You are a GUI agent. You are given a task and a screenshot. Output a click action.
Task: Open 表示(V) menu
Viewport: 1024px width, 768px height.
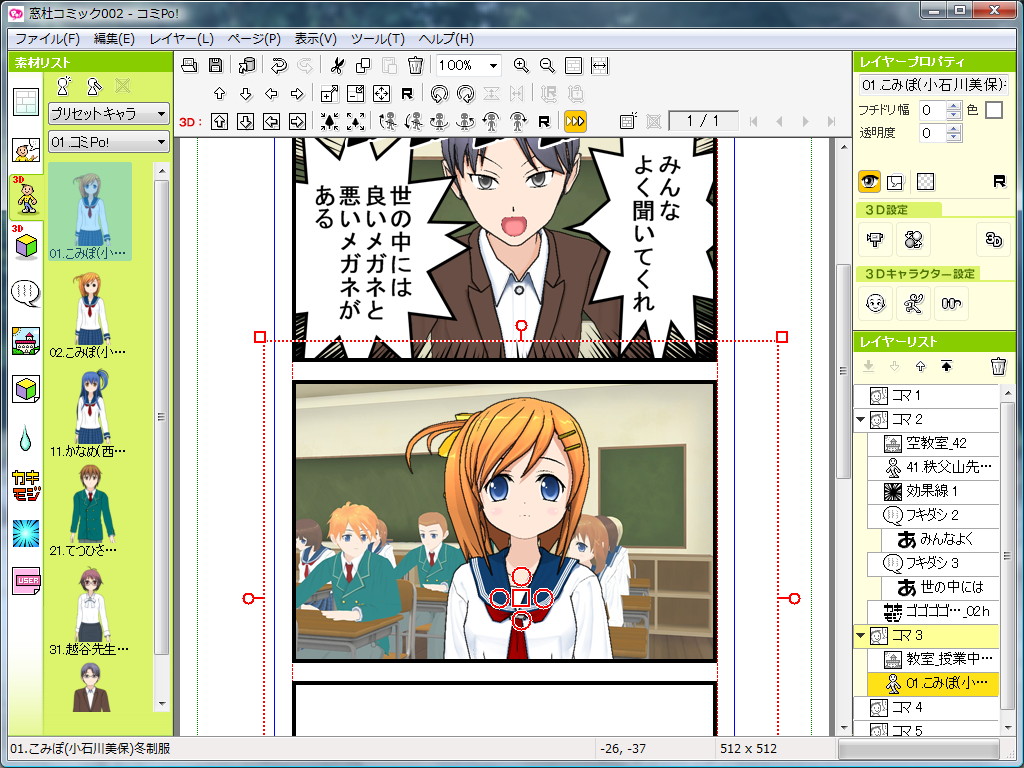tap(315, 39)
